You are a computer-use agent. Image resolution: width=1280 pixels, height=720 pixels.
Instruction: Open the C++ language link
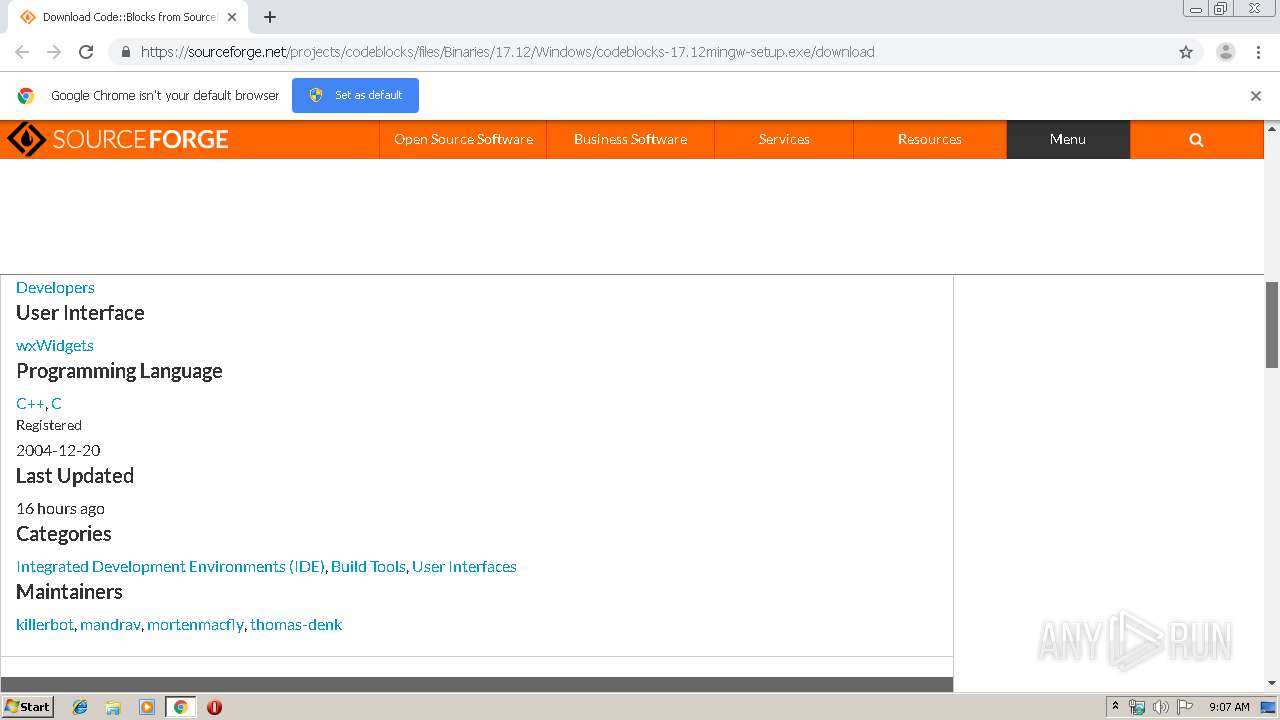click(x=30, y=403)
